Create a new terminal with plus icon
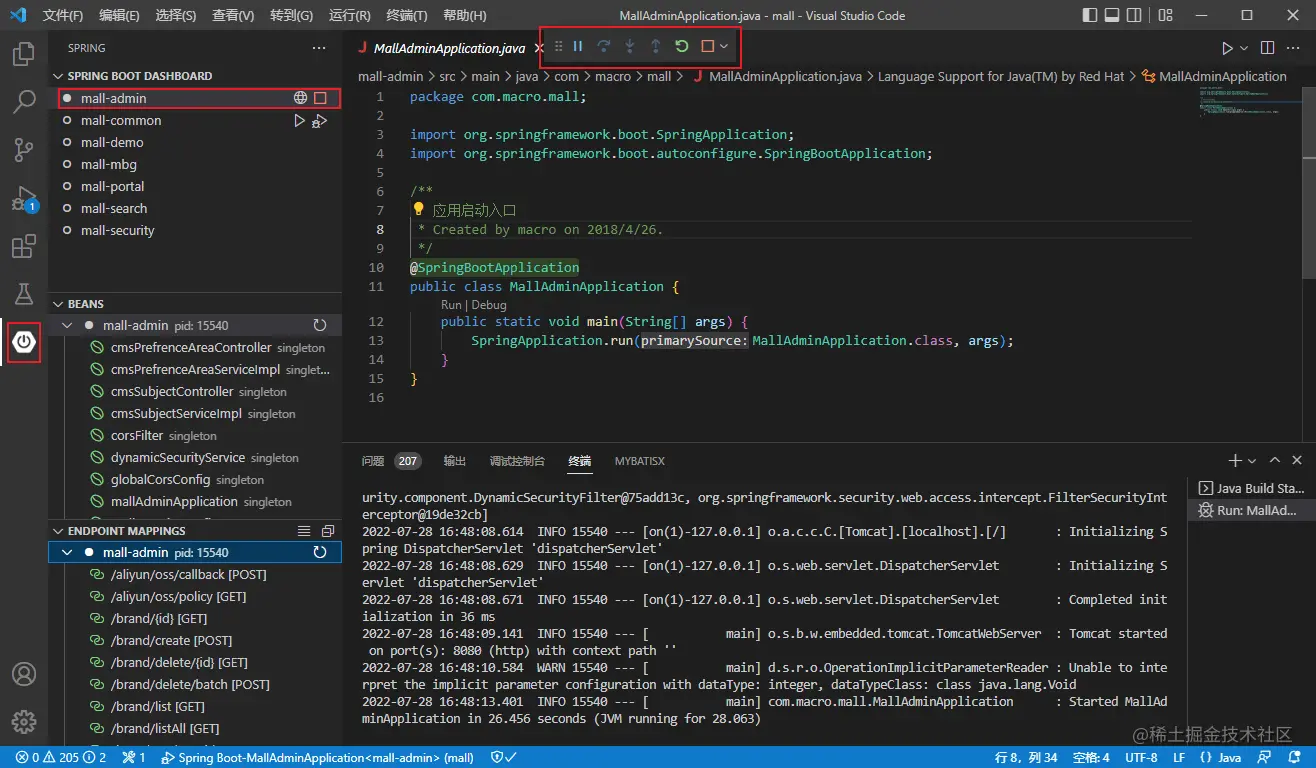Screen dimensions: 1316x768 coord(1235,460)
